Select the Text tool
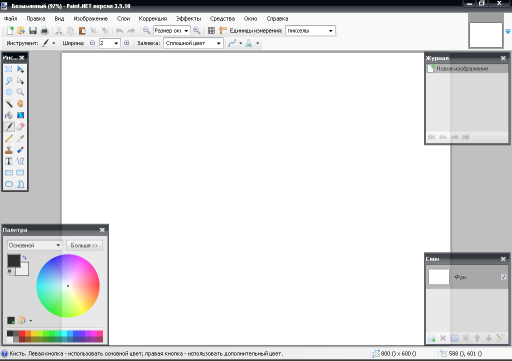This screenshot has height=361, width=512. point(9,161)
